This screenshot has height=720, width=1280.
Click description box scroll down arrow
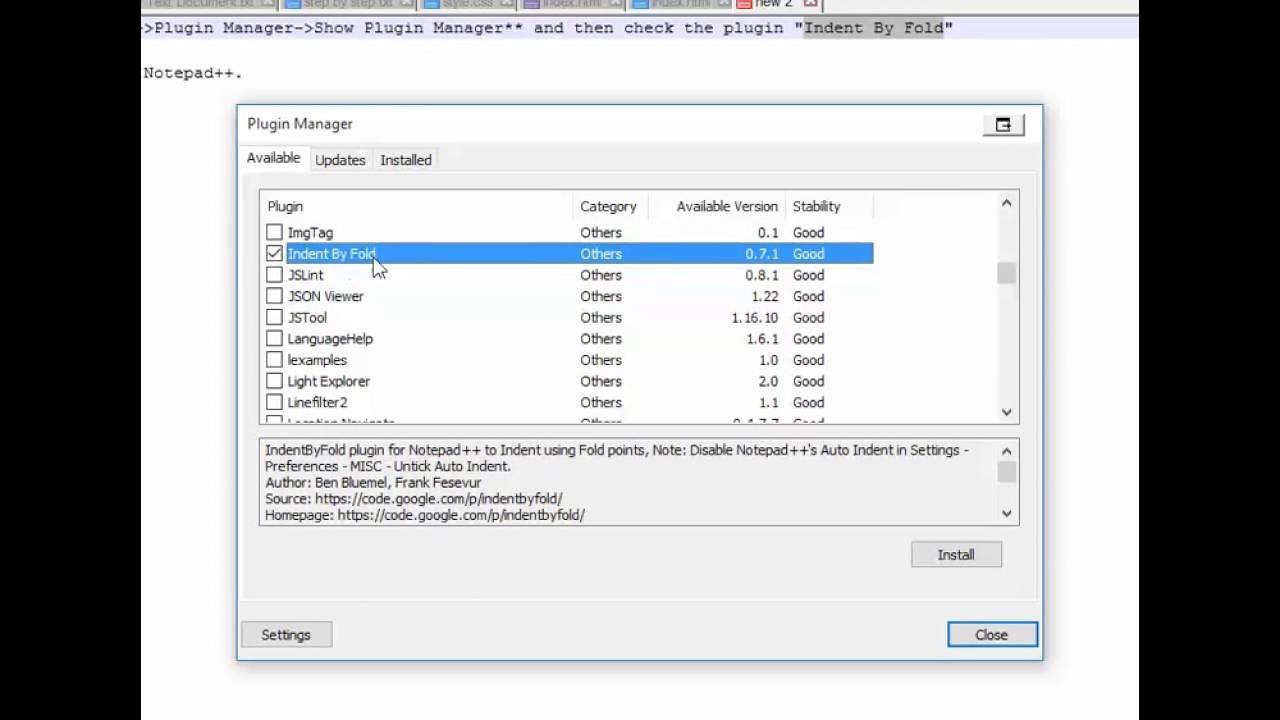pos(1007,513)
